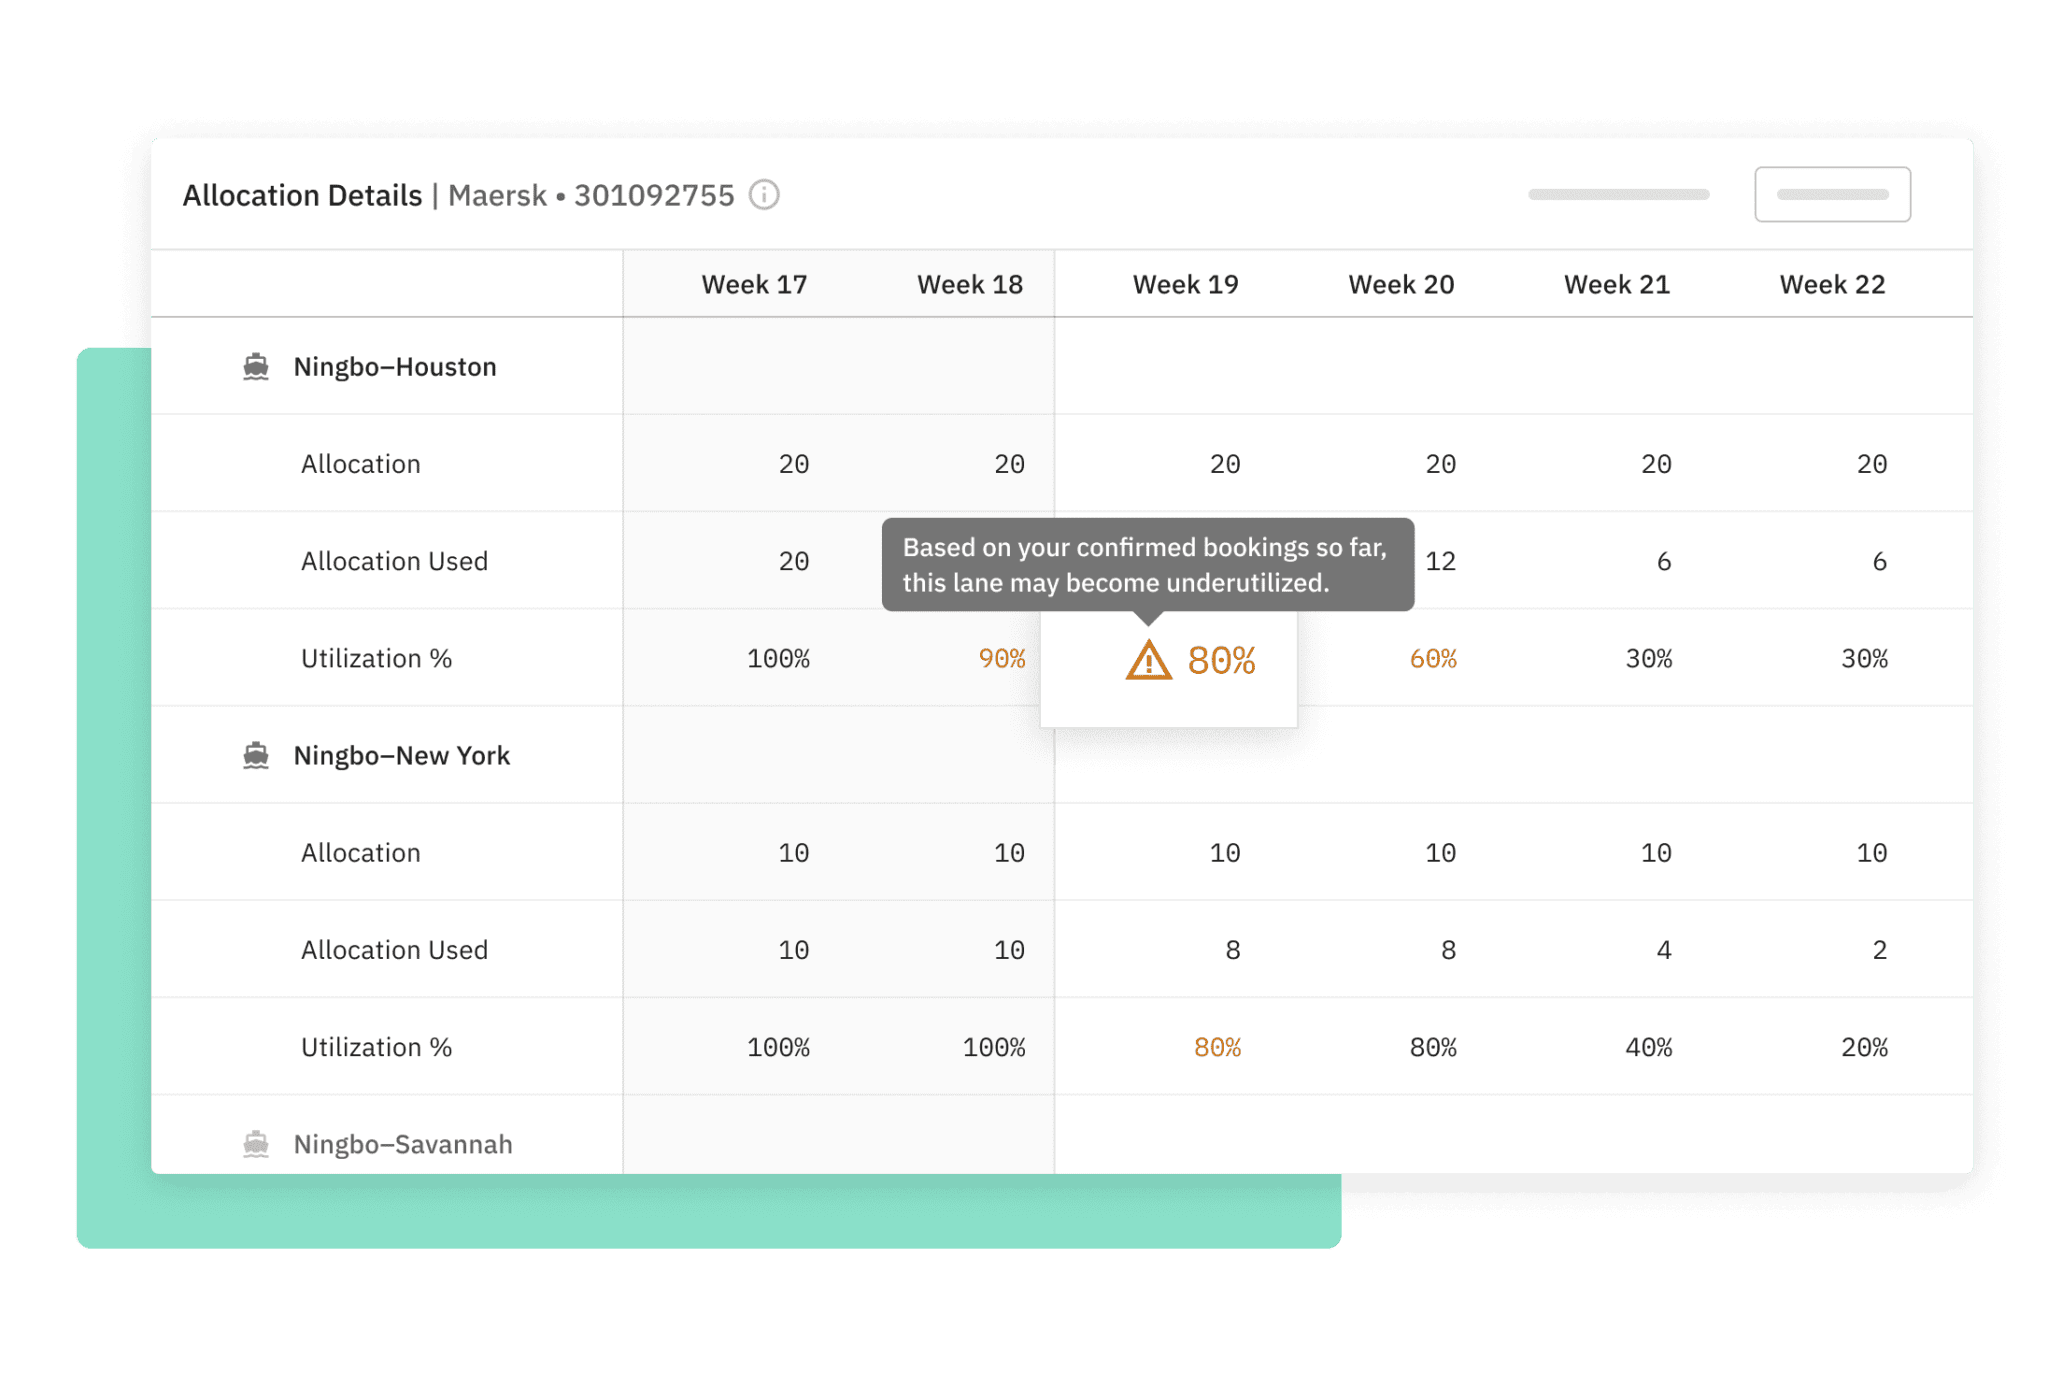Select the Week 22 column header
2048x1387 pixels.
[x=1832, y=284]
